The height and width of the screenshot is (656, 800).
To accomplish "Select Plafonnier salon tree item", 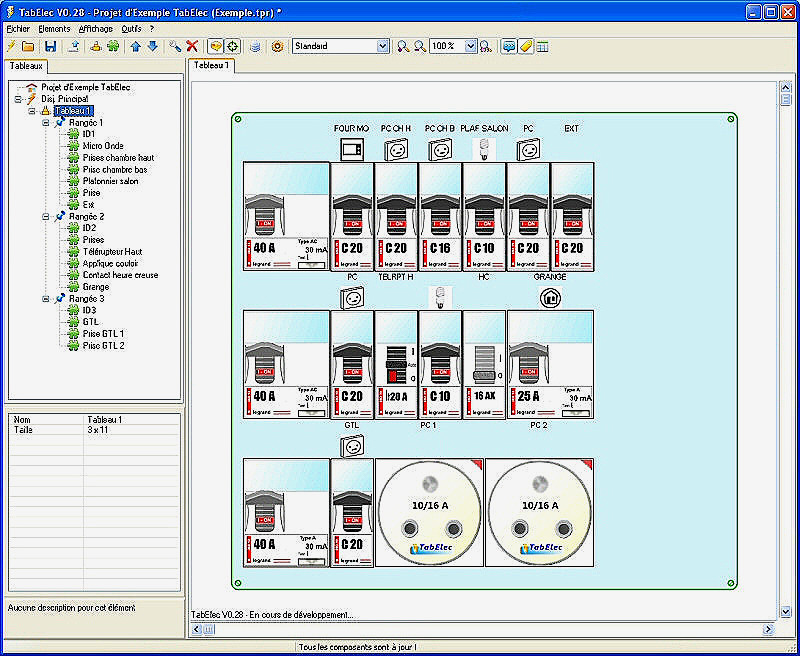I will (110, 181).
